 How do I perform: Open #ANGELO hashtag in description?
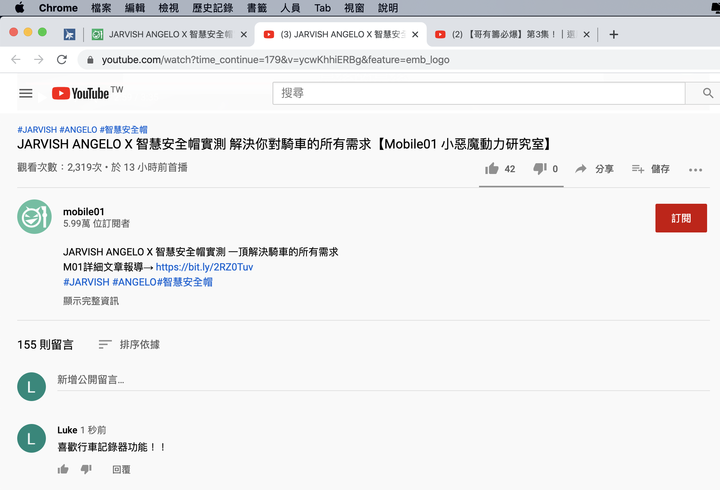(x=135, y=282)
